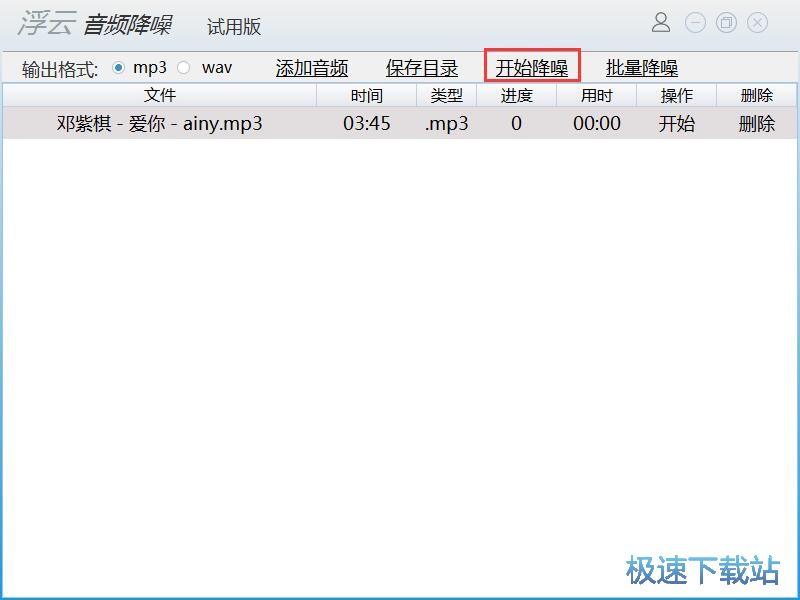Launch 批量降噪 batch denoise
Screen dimensions: 800x600
click(x=642, y=68)
